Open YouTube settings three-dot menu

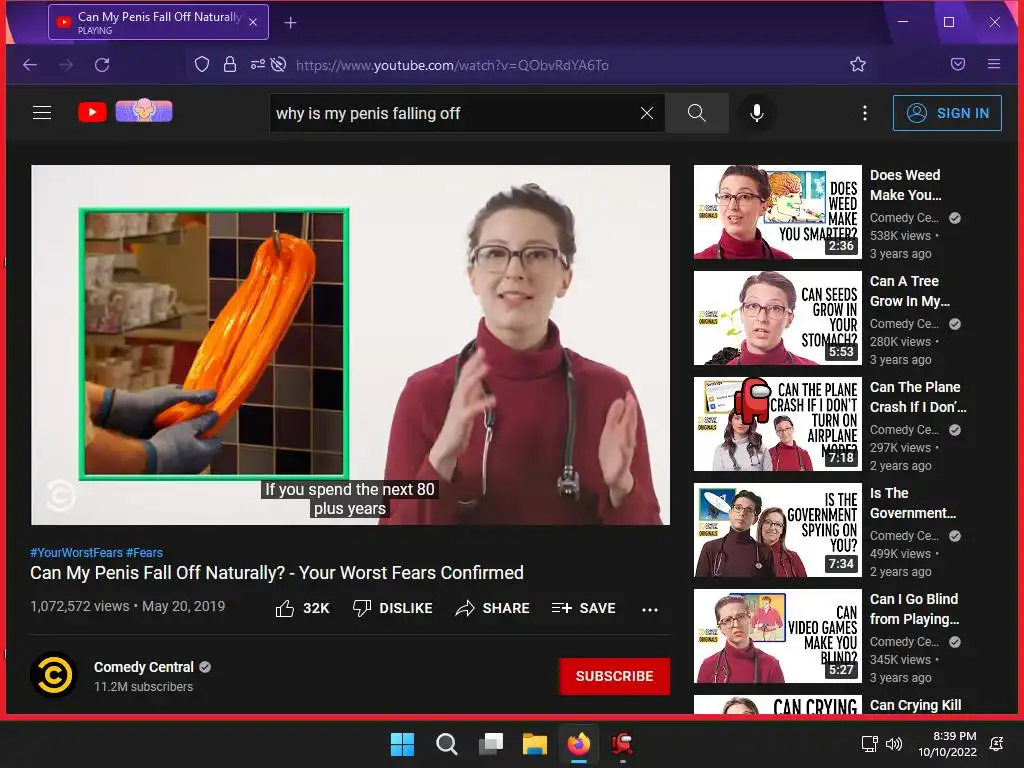865,113
